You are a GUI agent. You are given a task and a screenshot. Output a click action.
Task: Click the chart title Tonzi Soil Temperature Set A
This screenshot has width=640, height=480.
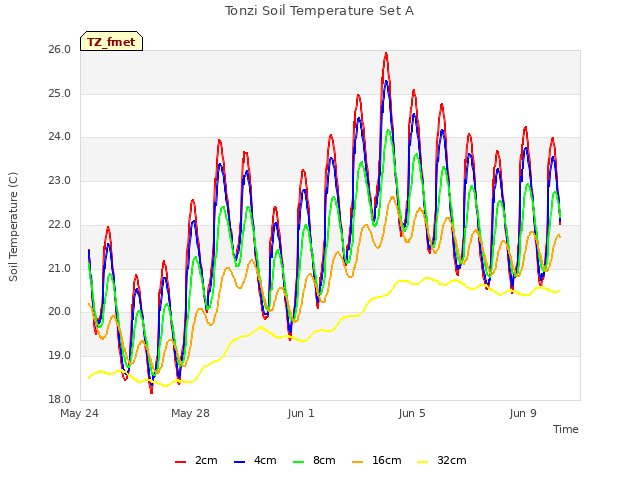click(x=320, y=11)
